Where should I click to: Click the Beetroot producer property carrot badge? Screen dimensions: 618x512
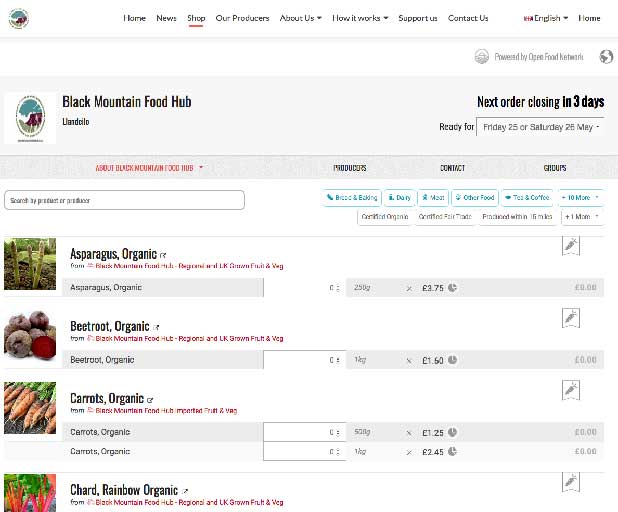(571, 318)
